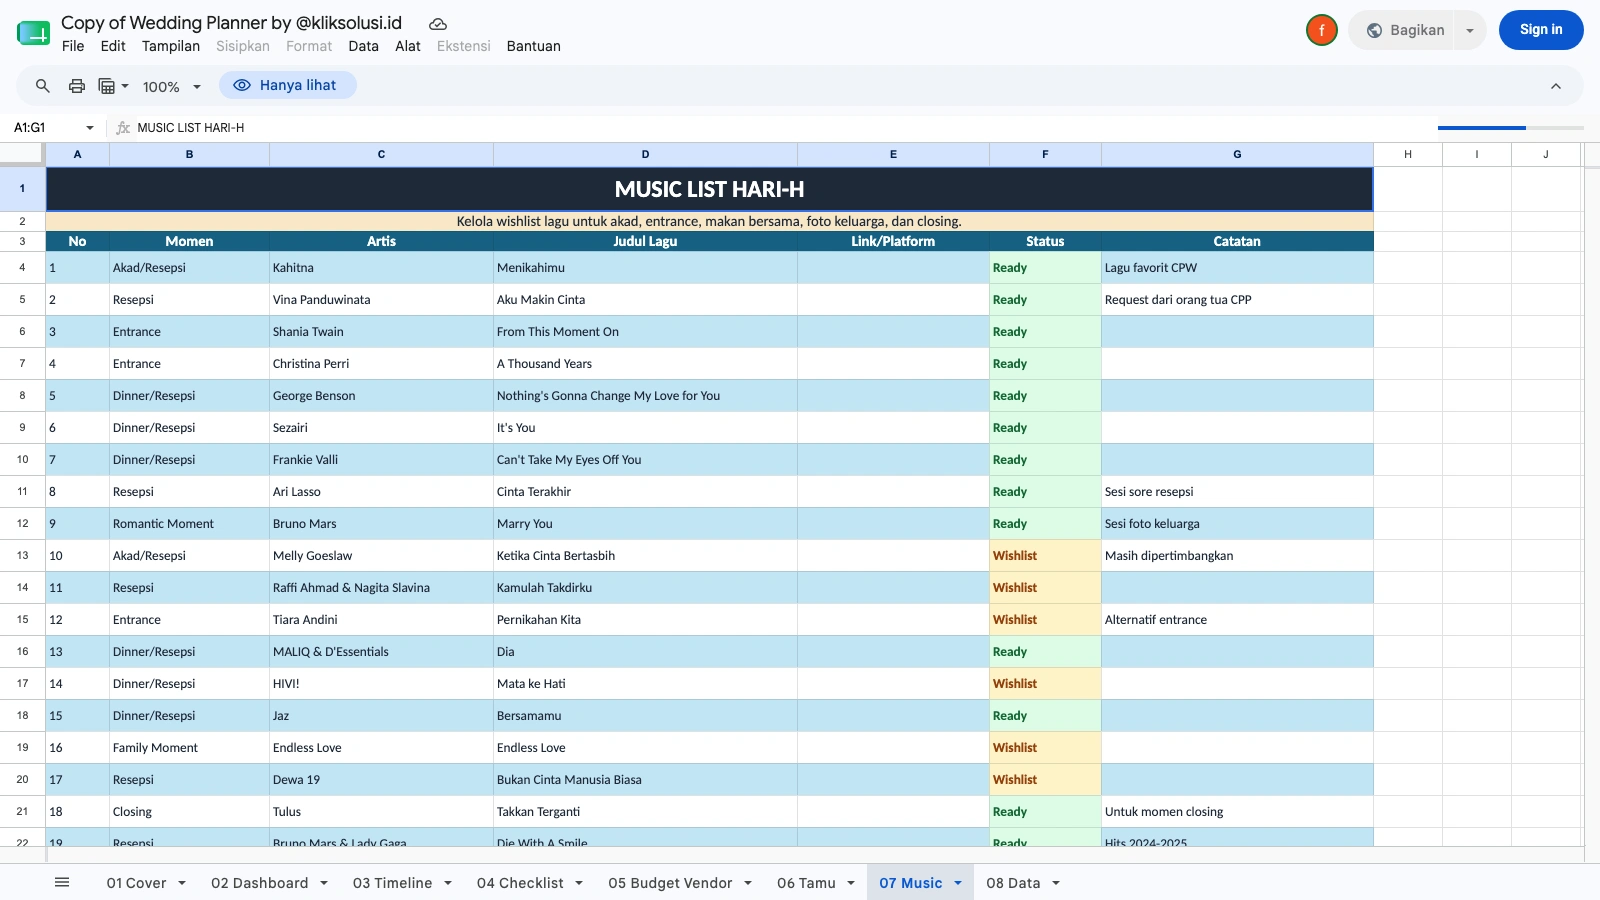Image resolution: width=1600 pixels, height=900 pixels.
Task: Select the Romantic Moment cell
Action: click(189, 524)
